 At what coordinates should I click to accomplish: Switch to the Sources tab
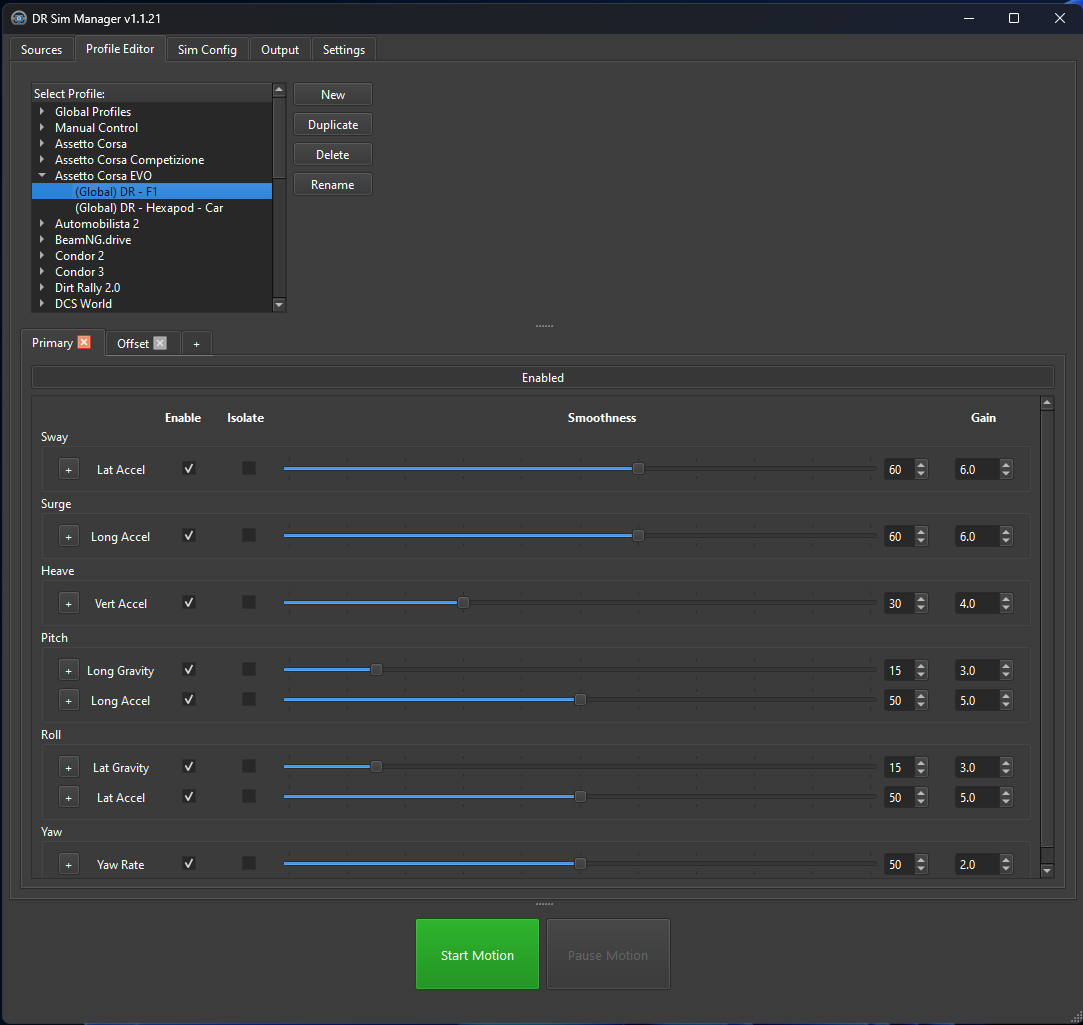[x=41, y=50]
